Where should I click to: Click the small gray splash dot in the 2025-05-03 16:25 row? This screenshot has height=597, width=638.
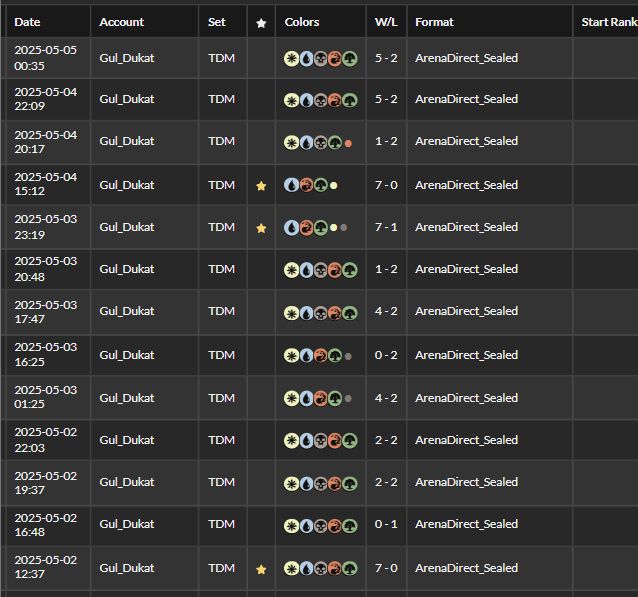(348, 356)
